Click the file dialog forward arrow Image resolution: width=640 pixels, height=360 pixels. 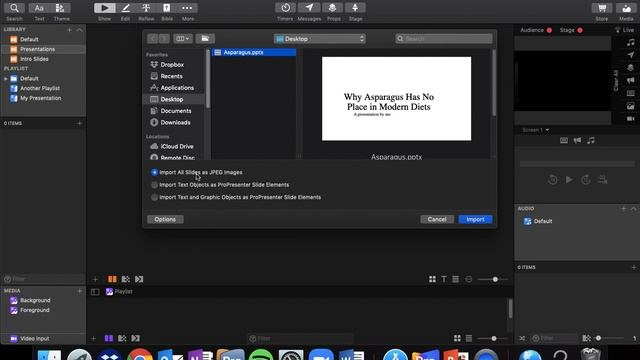click(x=164, y=39)
